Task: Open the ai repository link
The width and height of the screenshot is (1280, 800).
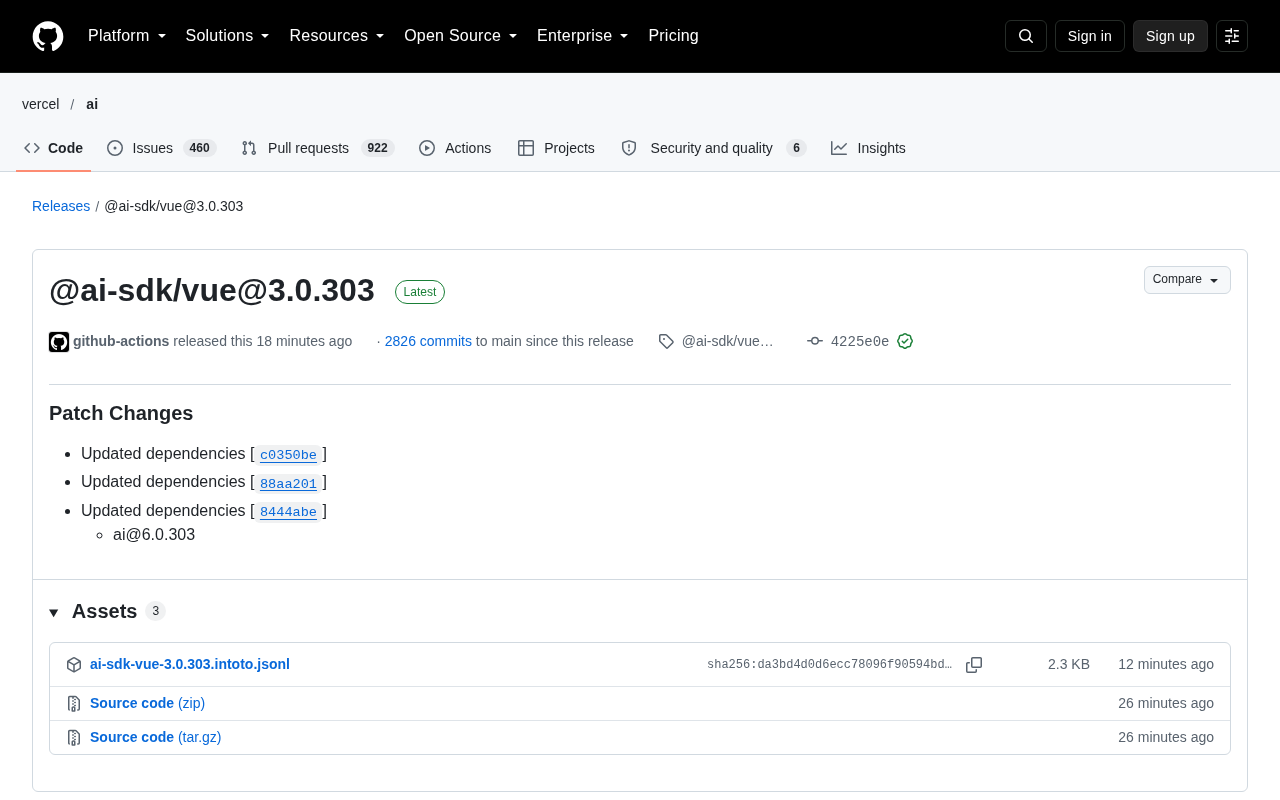Action: click(92, 104)
